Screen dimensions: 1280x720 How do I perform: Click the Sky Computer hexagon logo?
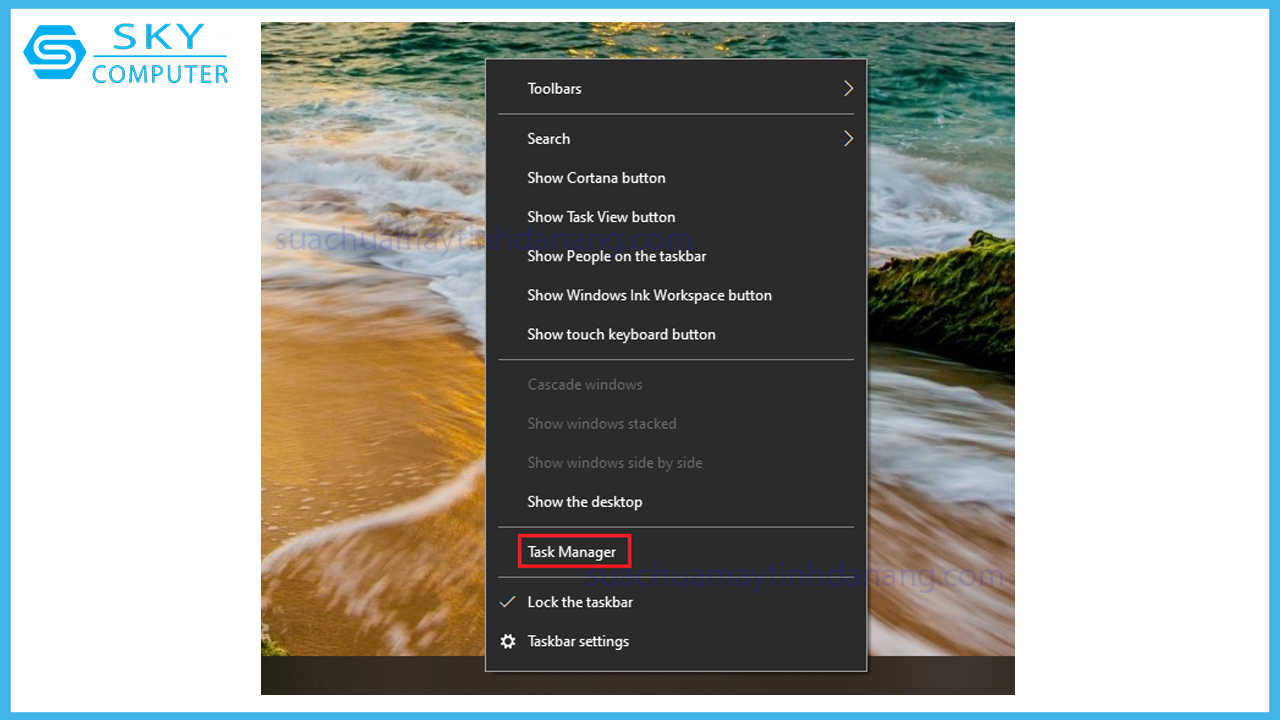tap(55, 52)
